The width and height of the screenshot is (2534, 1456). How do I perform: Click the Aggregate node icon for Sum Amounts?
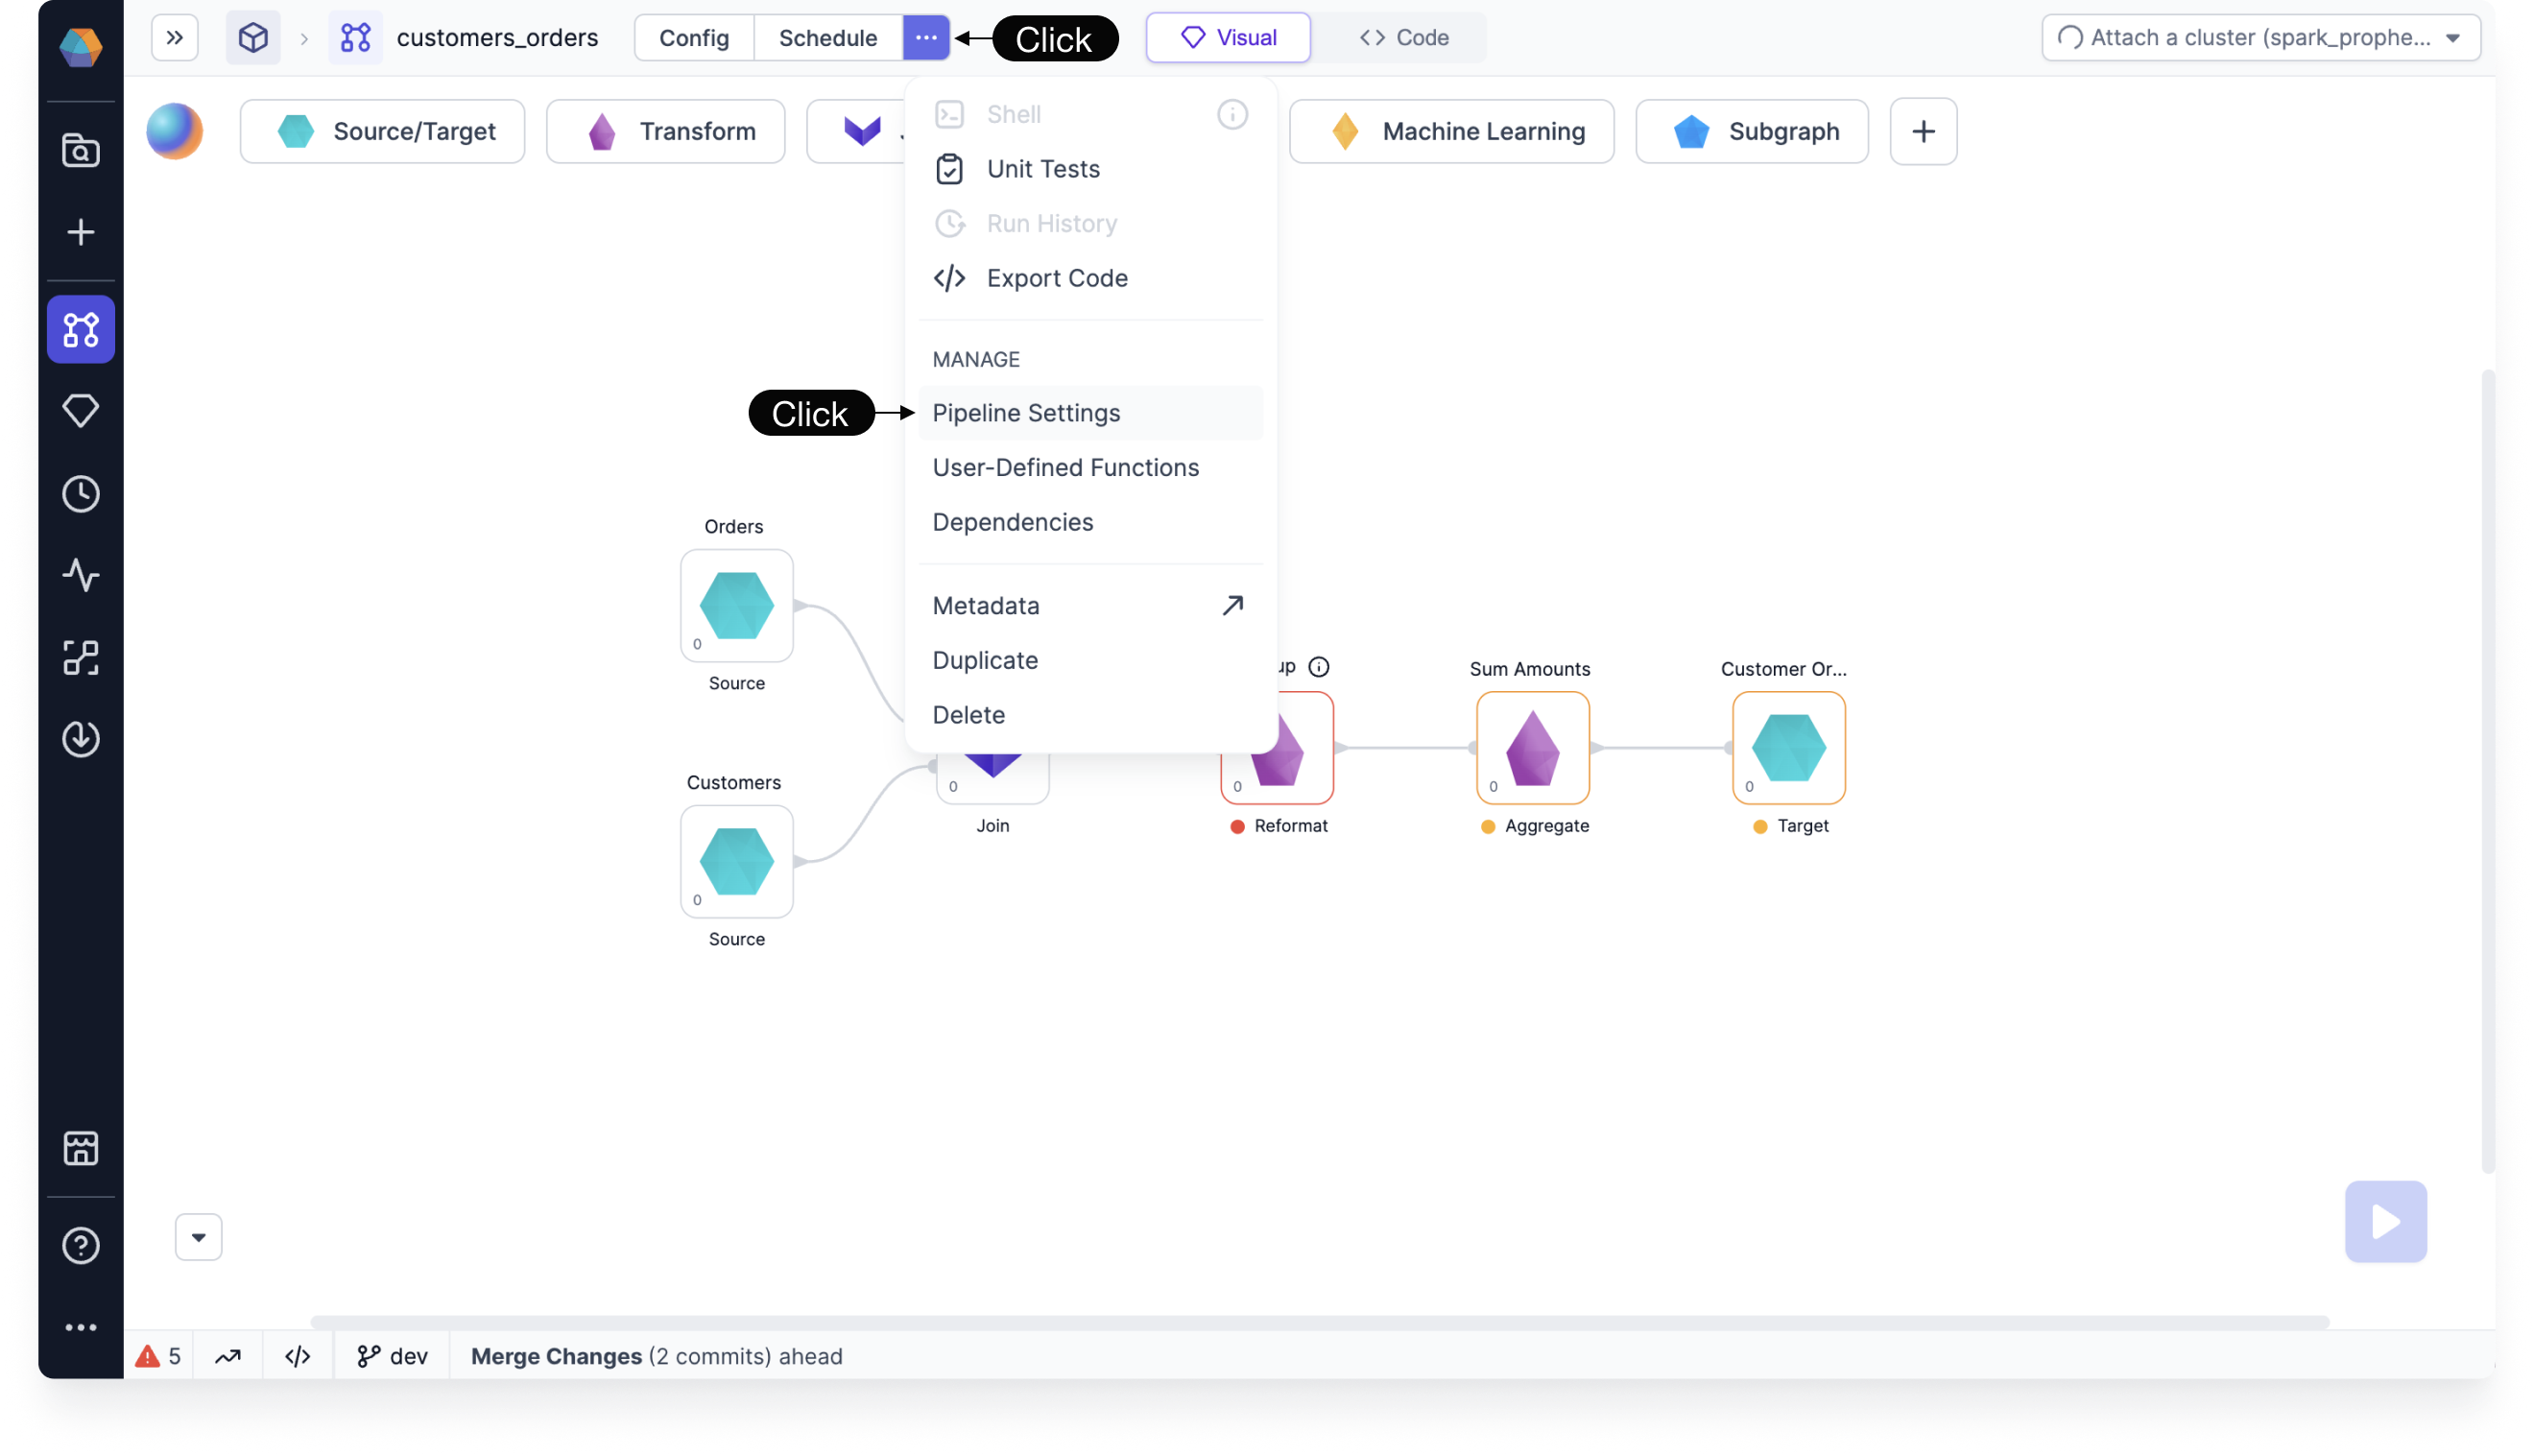tap(1532, 747)
